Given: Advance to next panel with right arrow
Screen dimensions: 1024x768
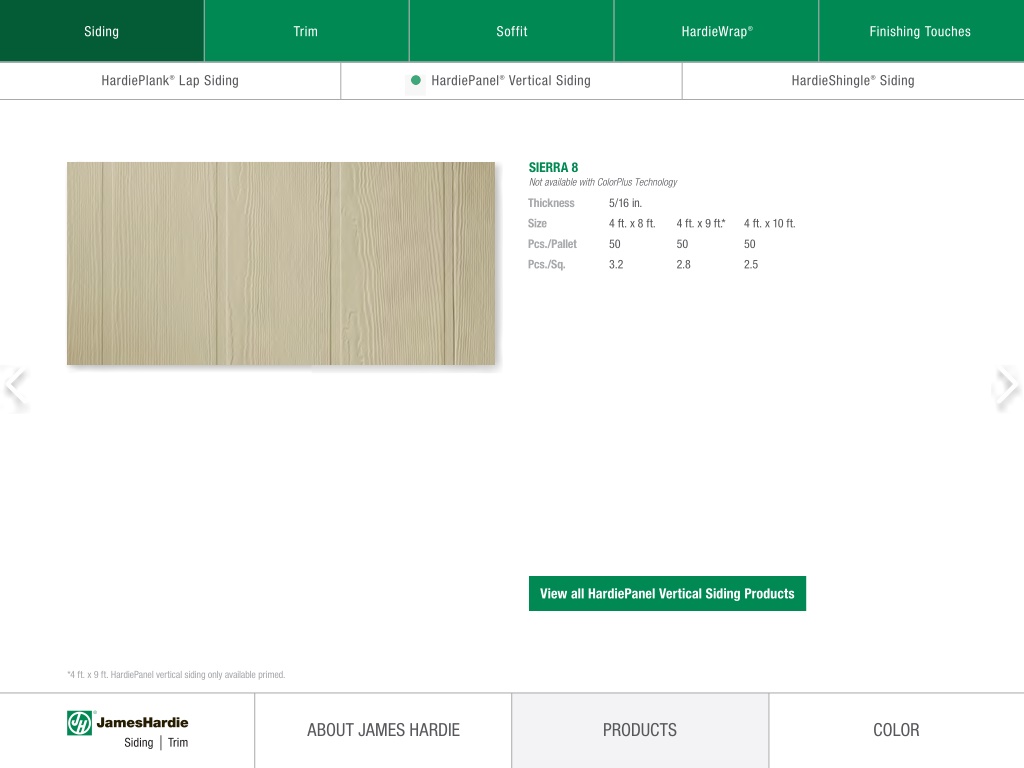Looking at the screenshot, I should tap(1008, 386).
